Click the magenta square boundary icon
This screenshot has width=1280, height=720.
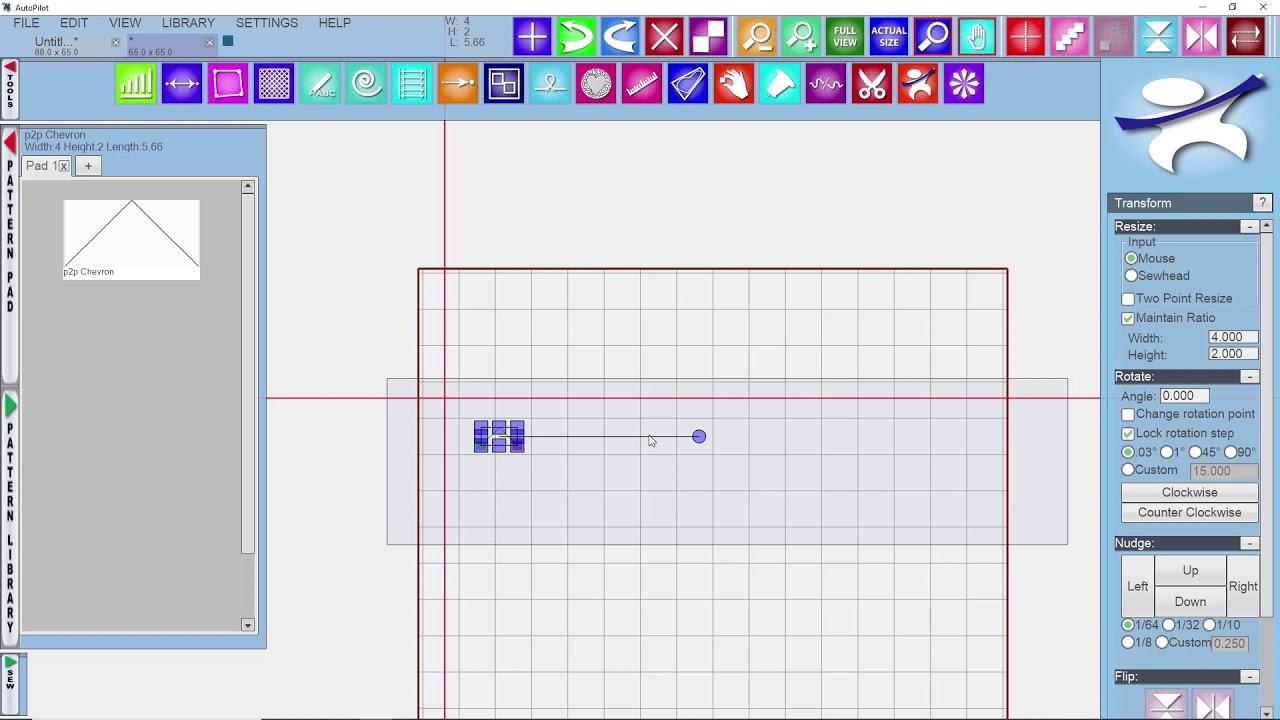click(227, 84)
